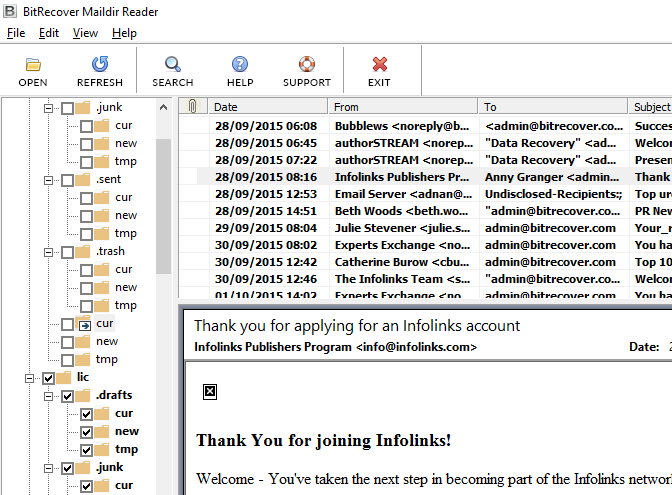Select The Infolinks Team email row
Screen dimensions: 672x495
426,279
